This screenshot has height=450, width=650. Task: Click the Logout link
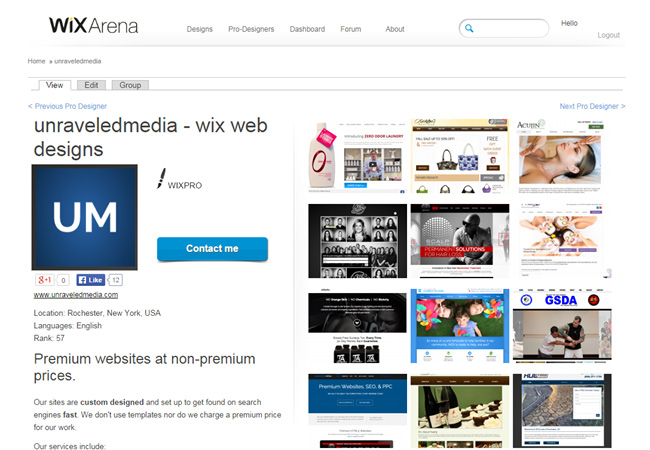tap(608, 35)
